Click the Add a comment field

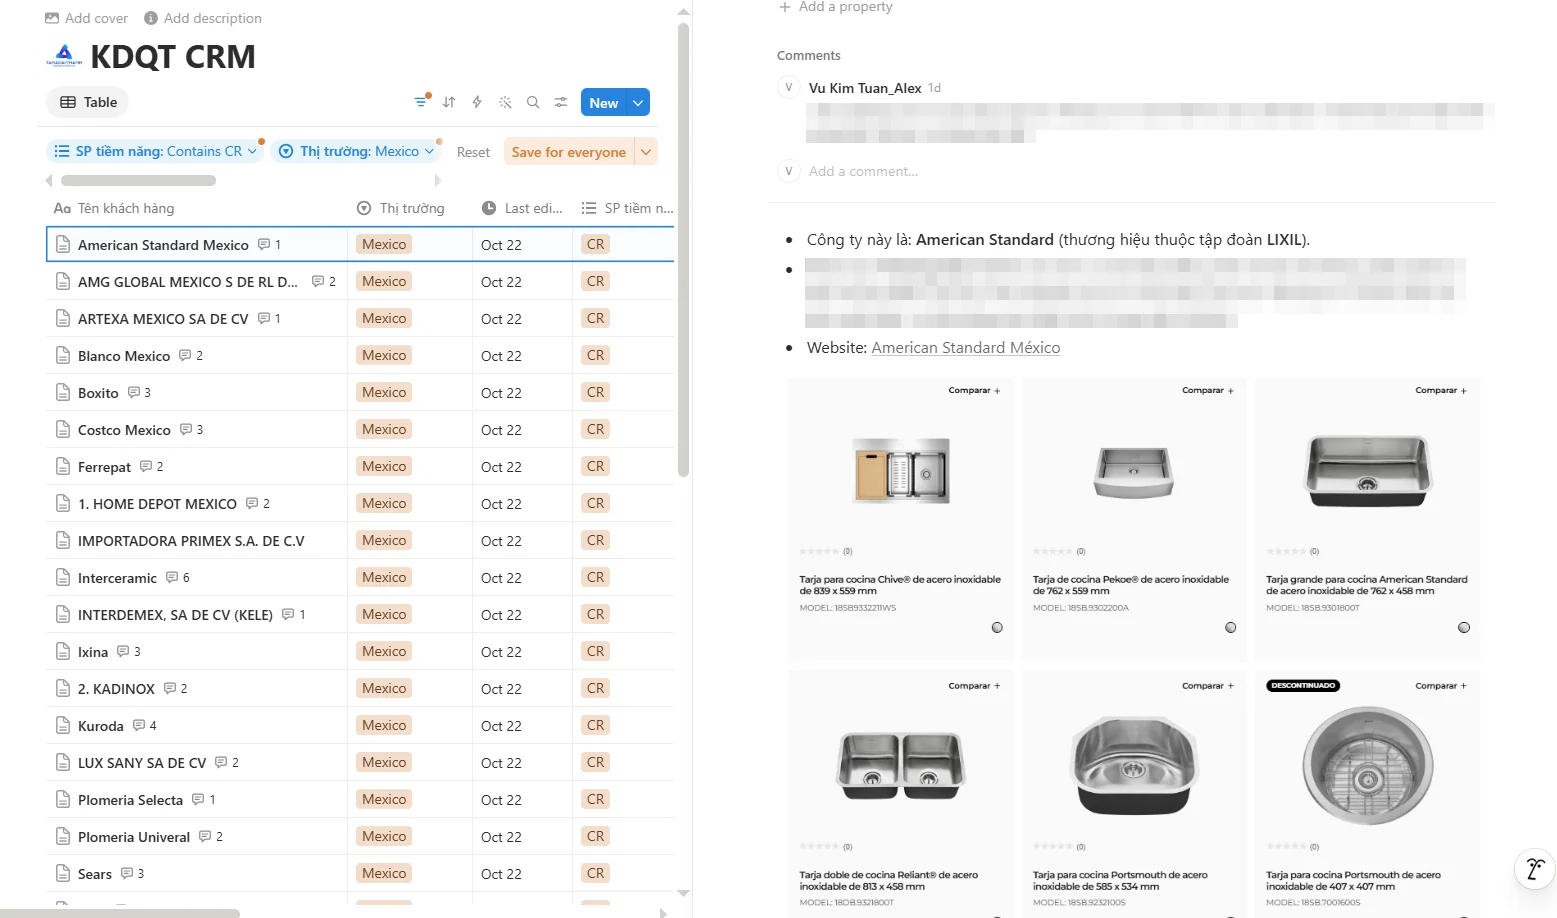(x=863, y=171)
